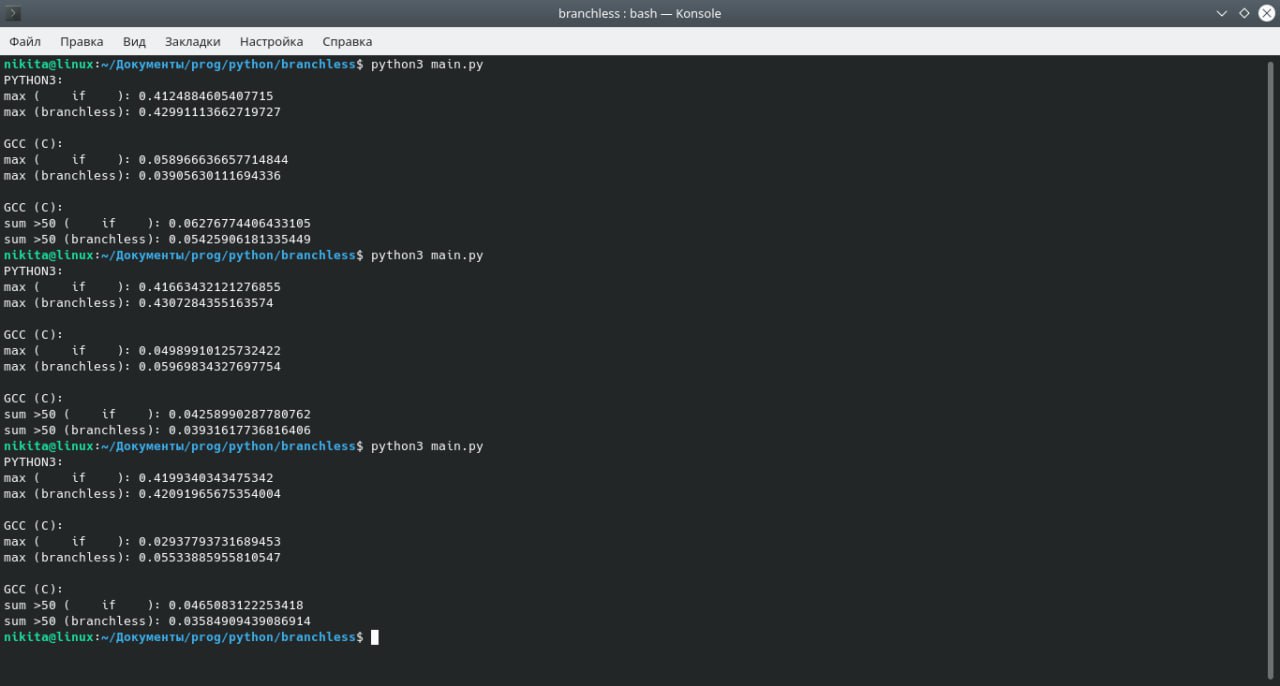The image size is (1280, 686).
Task: Click the value 0.04258990287780762
Action: point(240,414)
